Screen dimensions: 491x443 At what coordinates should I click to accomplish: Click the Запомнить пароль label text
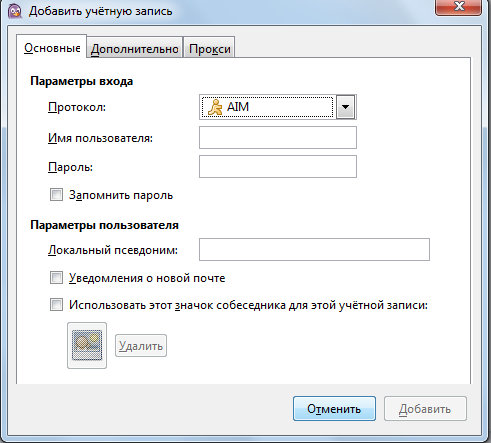[121, 195]
